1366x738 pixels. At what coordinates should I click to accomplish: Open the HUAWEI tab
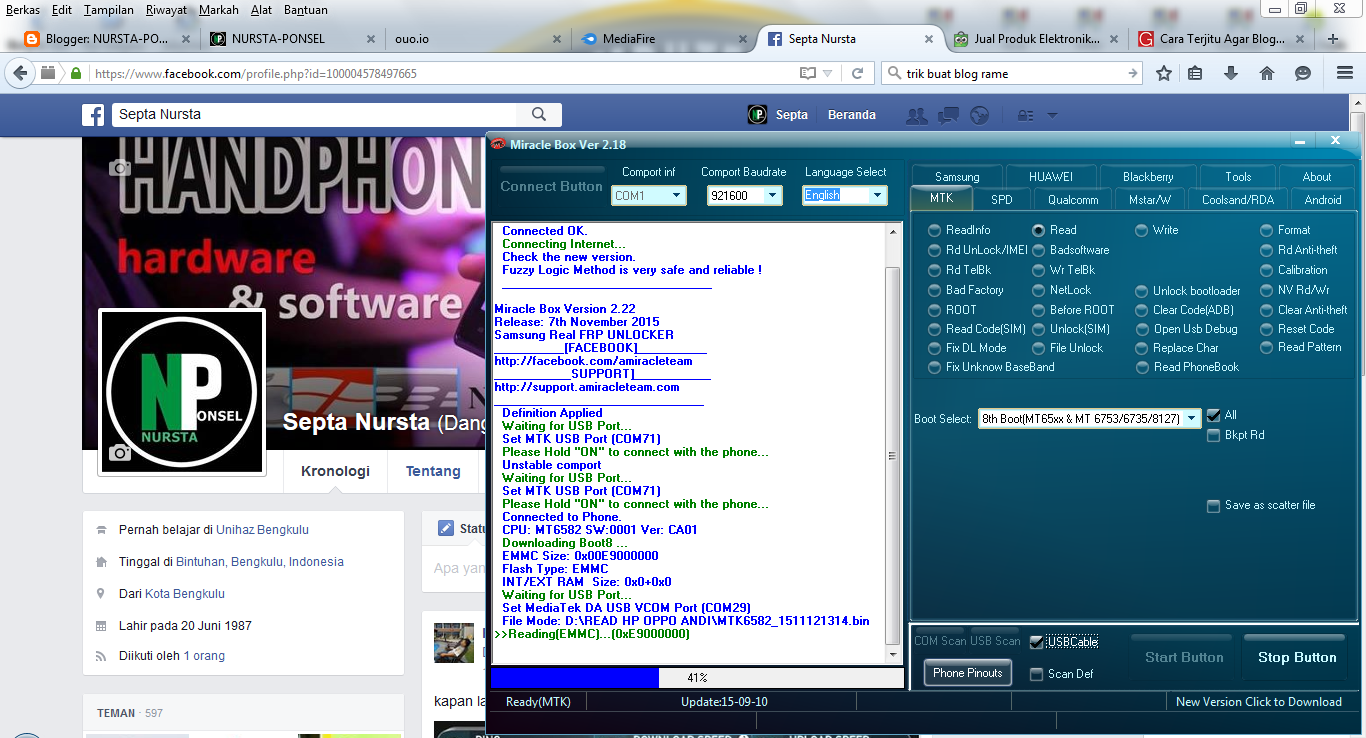tap(1051, 176)
